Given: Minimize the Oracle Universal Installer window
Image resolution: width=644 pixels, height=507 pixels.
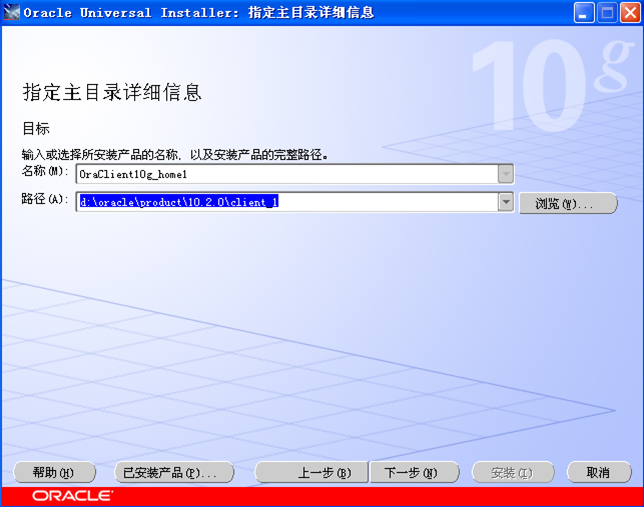Looking at the screenshot, I should 584,13.
